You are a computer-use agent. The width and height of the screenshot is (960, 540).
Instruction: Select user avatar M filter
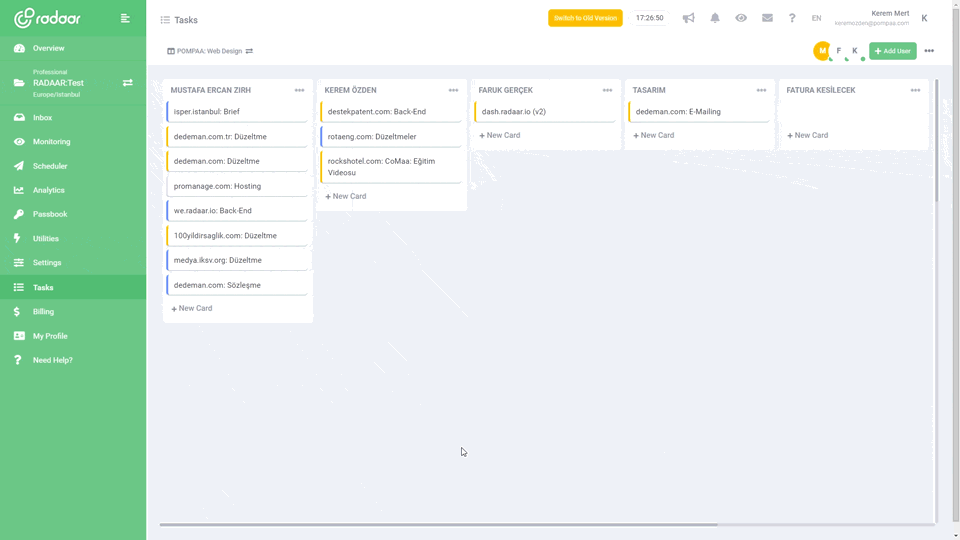[822, 51]
